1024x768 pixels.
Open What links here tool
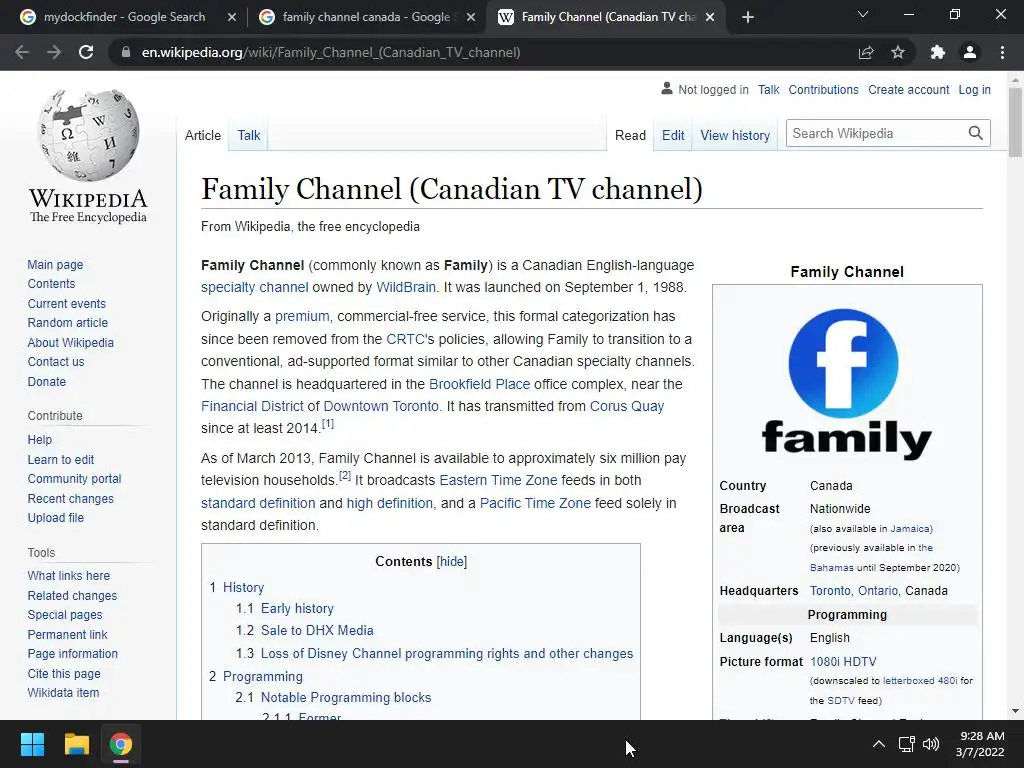(x=69, y=575)
